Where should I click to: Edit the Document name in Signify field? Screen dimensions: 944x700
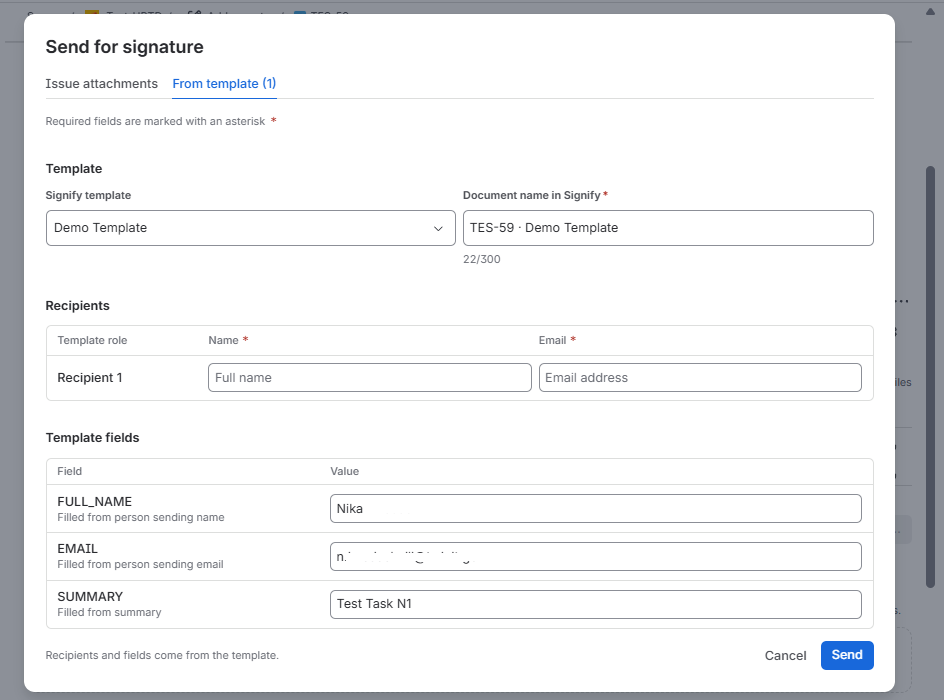(668, 228)
